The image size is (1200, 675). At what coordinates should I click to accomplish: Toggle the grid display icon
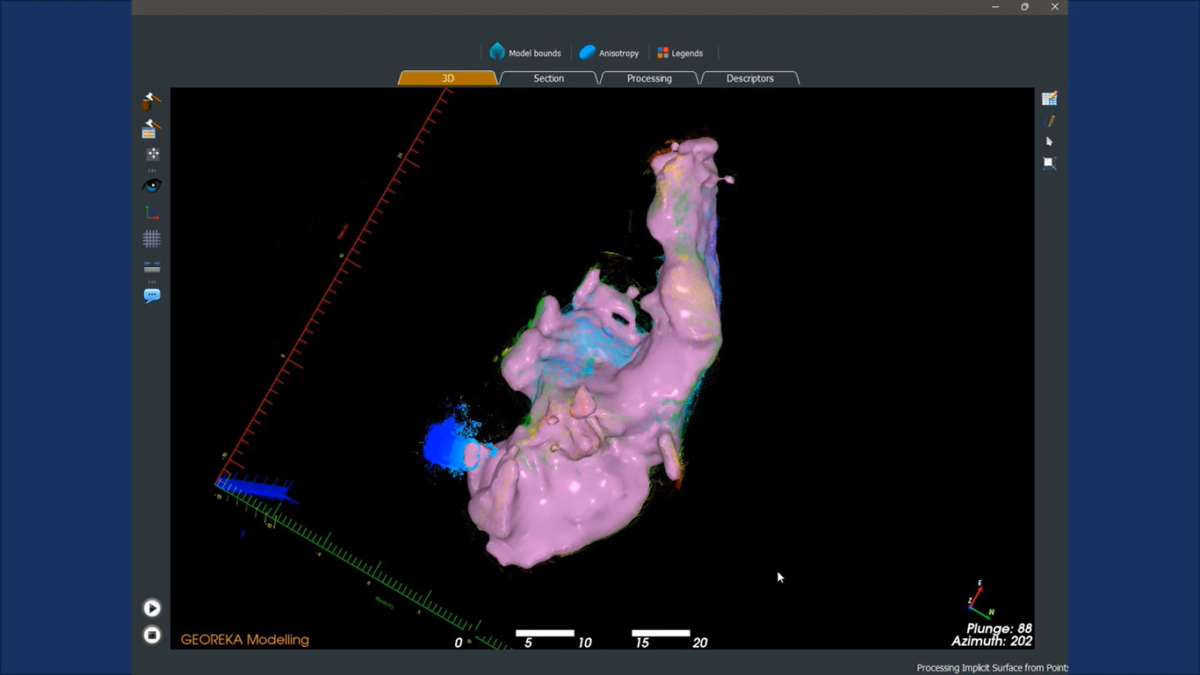click(152, 239)
